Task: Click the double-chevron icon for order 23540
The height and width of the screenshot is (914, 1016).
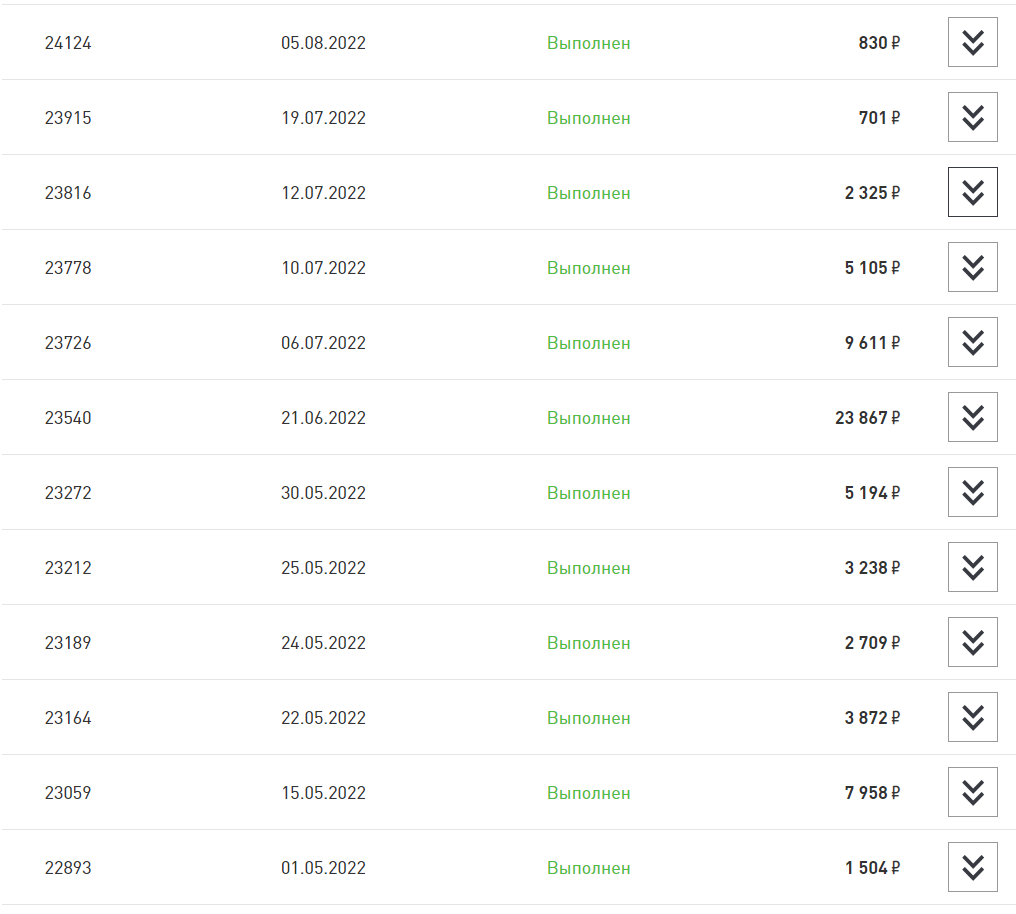Action: [x=972, y=418]
